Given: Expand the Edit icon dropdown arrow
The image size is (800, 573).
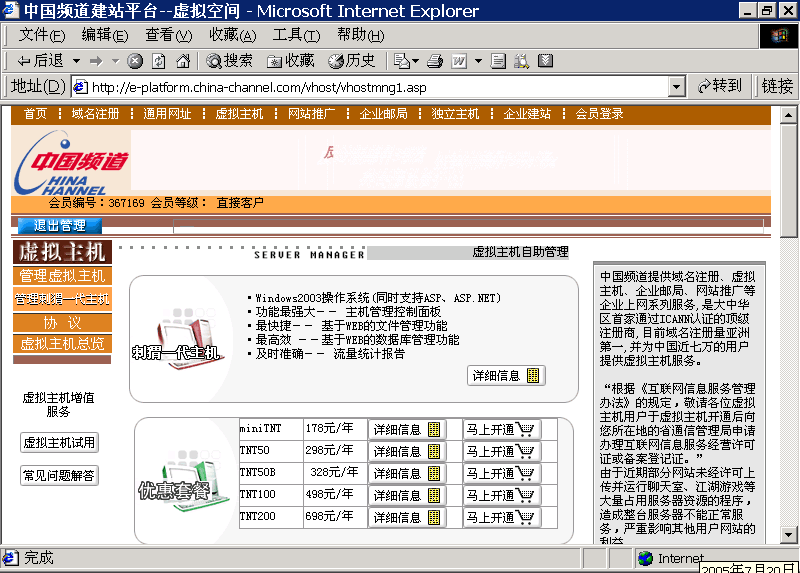Looking at the screenshot, I should pyautogui.click(x=478, y=61).
